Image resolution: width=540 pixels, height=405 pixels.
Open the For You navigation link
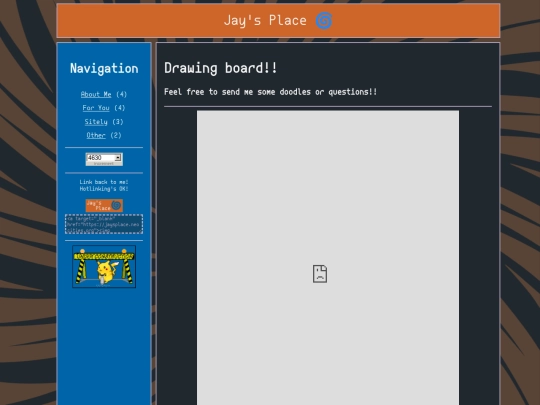96,108
